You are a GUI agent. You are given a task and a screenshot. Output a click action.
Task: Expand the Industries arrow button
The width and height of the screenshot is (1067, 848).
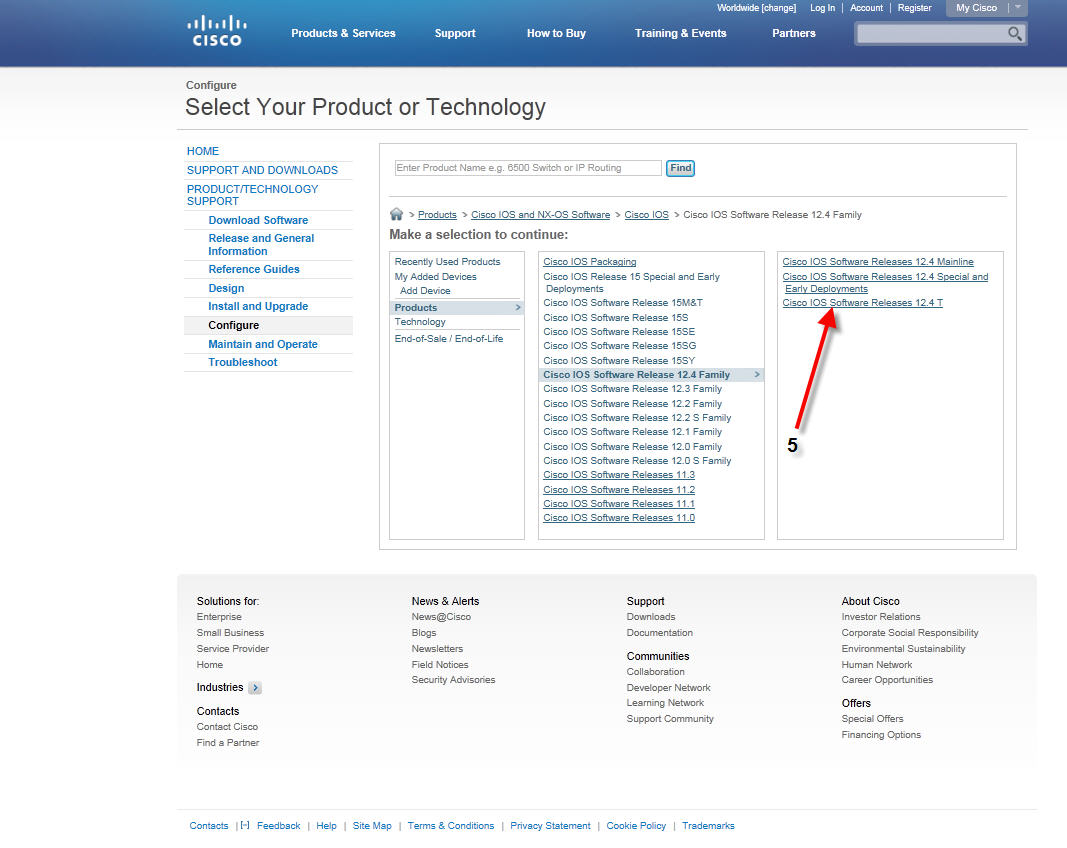pyautogui.click(x=255, y=688)
